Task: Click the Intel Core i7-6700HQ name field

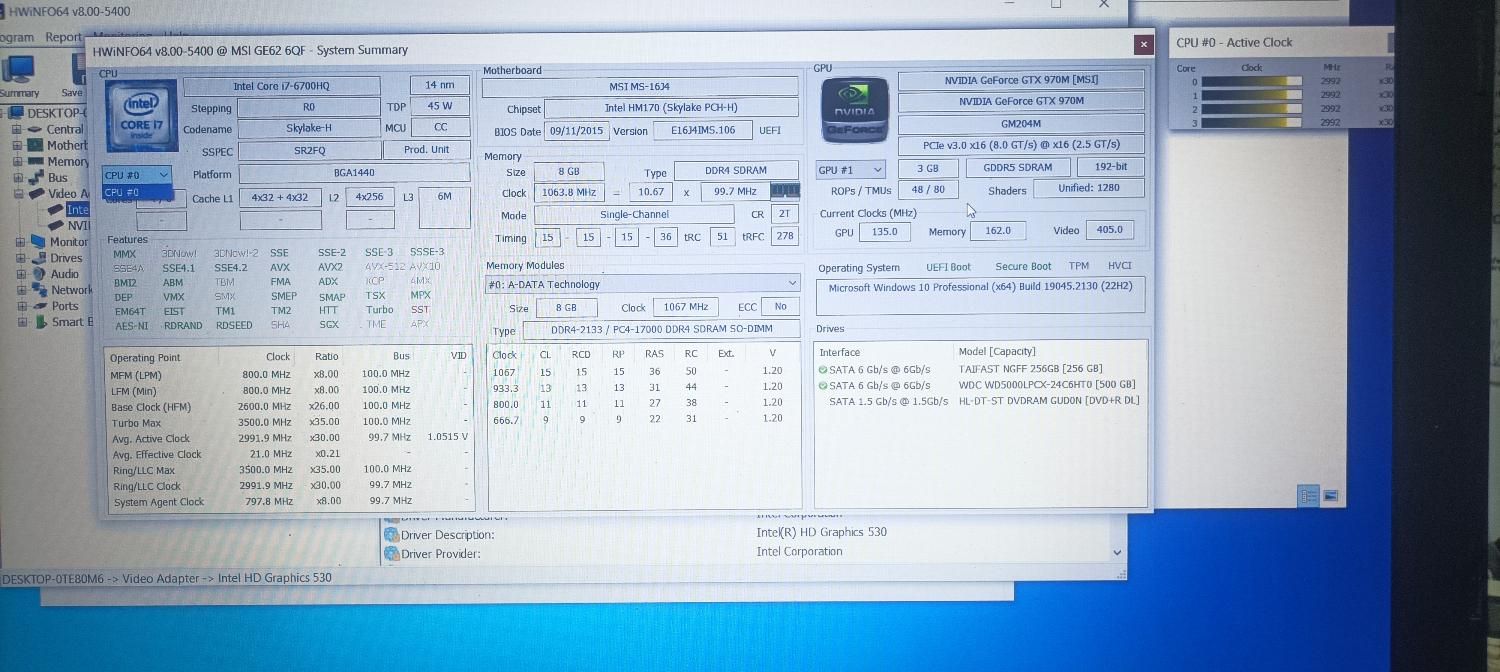Action: [281, 86]
